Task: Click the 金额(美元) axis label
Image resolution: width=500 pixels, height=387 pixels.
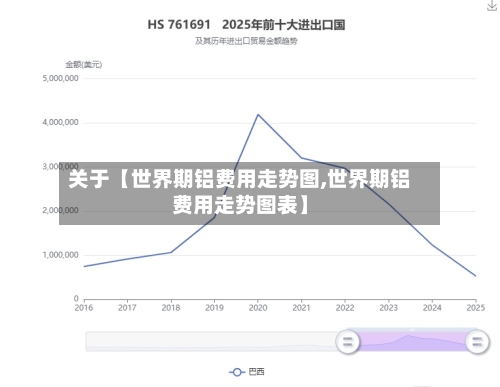Action: click(83, 64)
